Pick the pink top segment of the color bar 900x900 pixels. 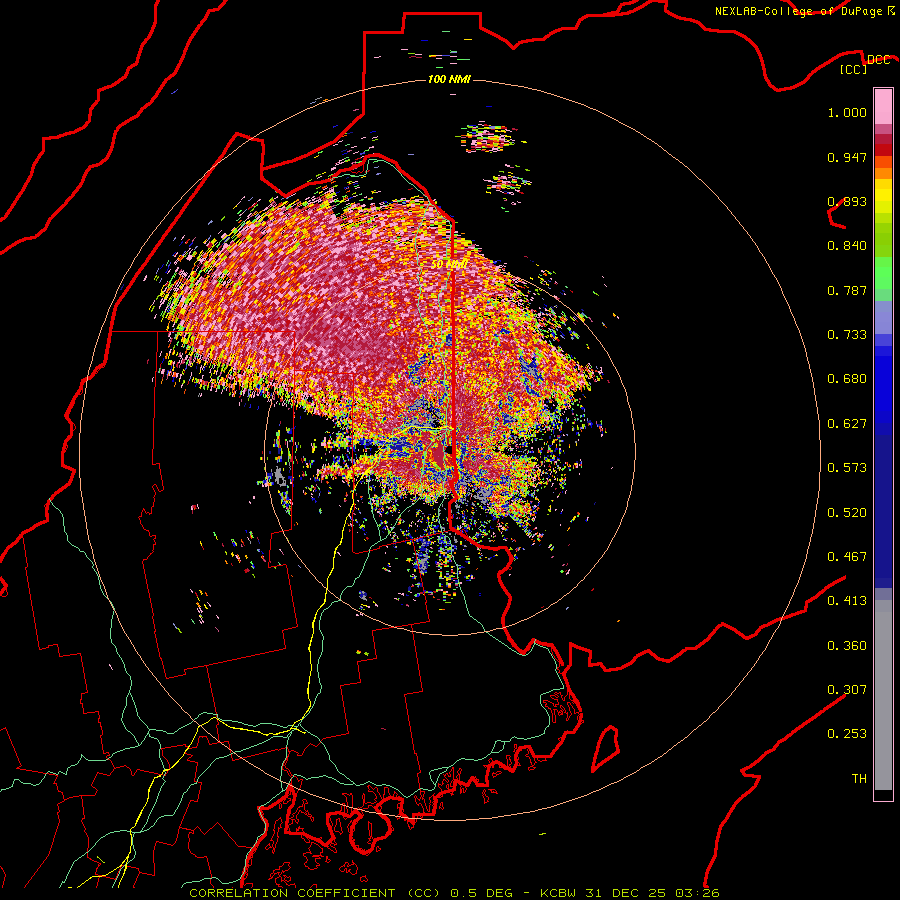pyautogui.click(x=883, y=106)
